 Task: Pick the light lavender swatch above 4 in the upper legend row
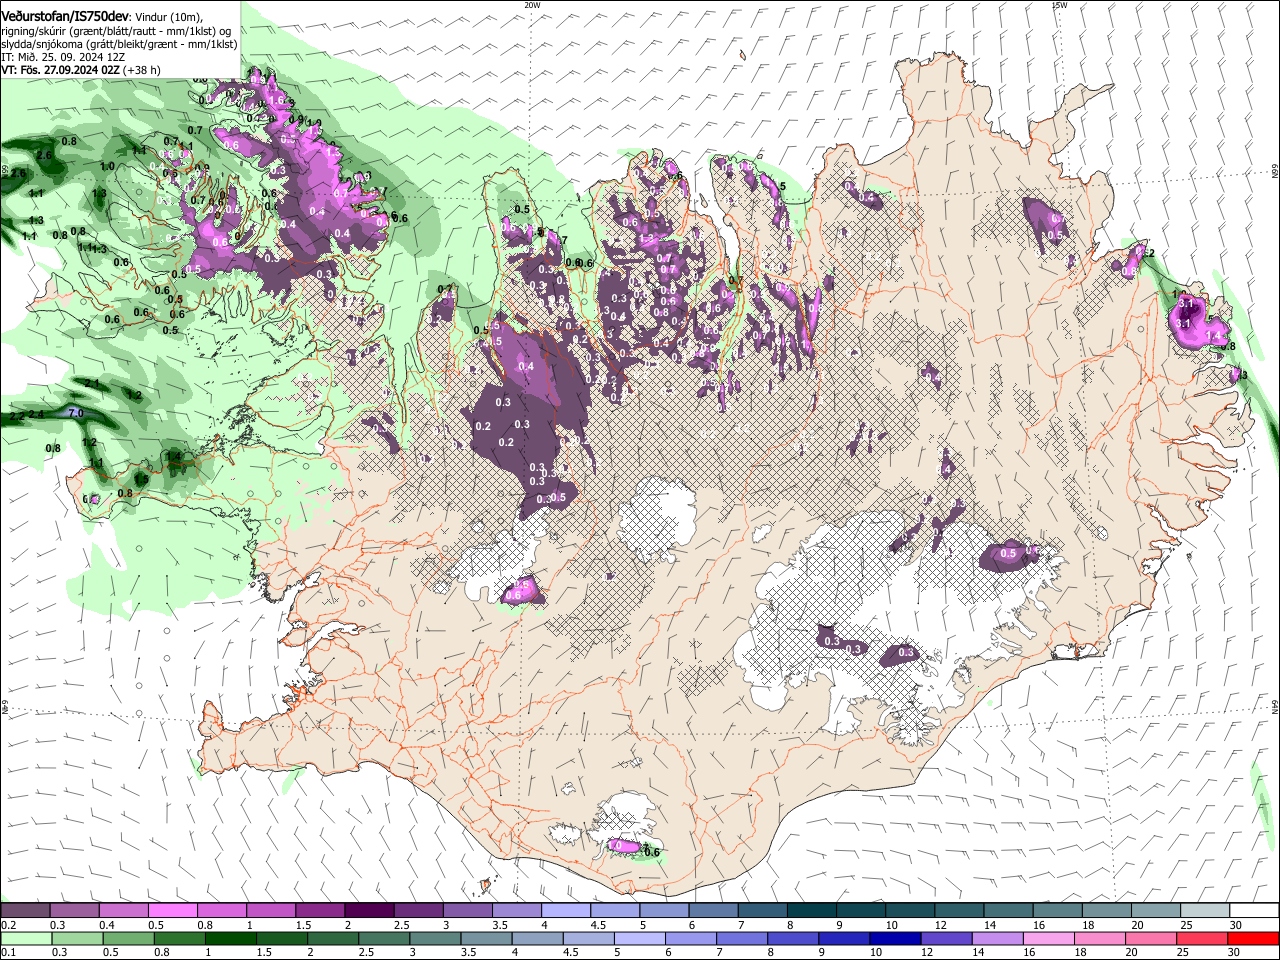click(566, 911)
